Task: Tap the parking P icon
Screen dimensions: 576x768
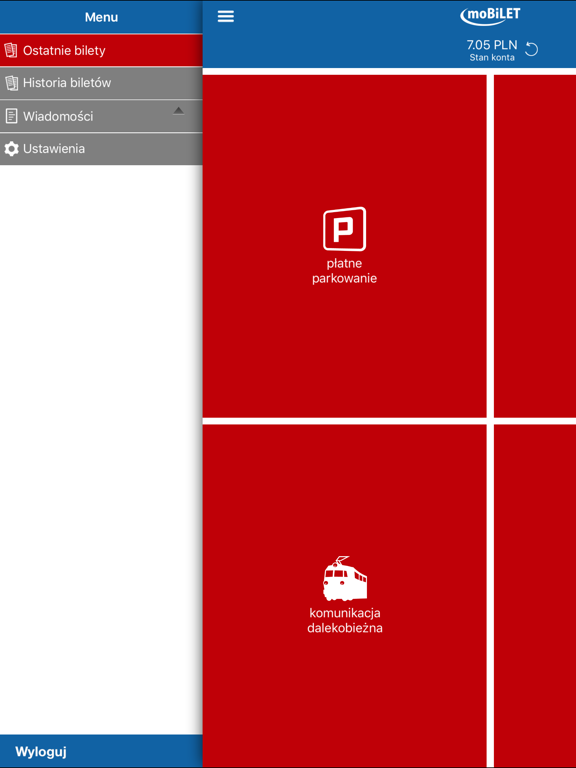Action: (344, 229)
